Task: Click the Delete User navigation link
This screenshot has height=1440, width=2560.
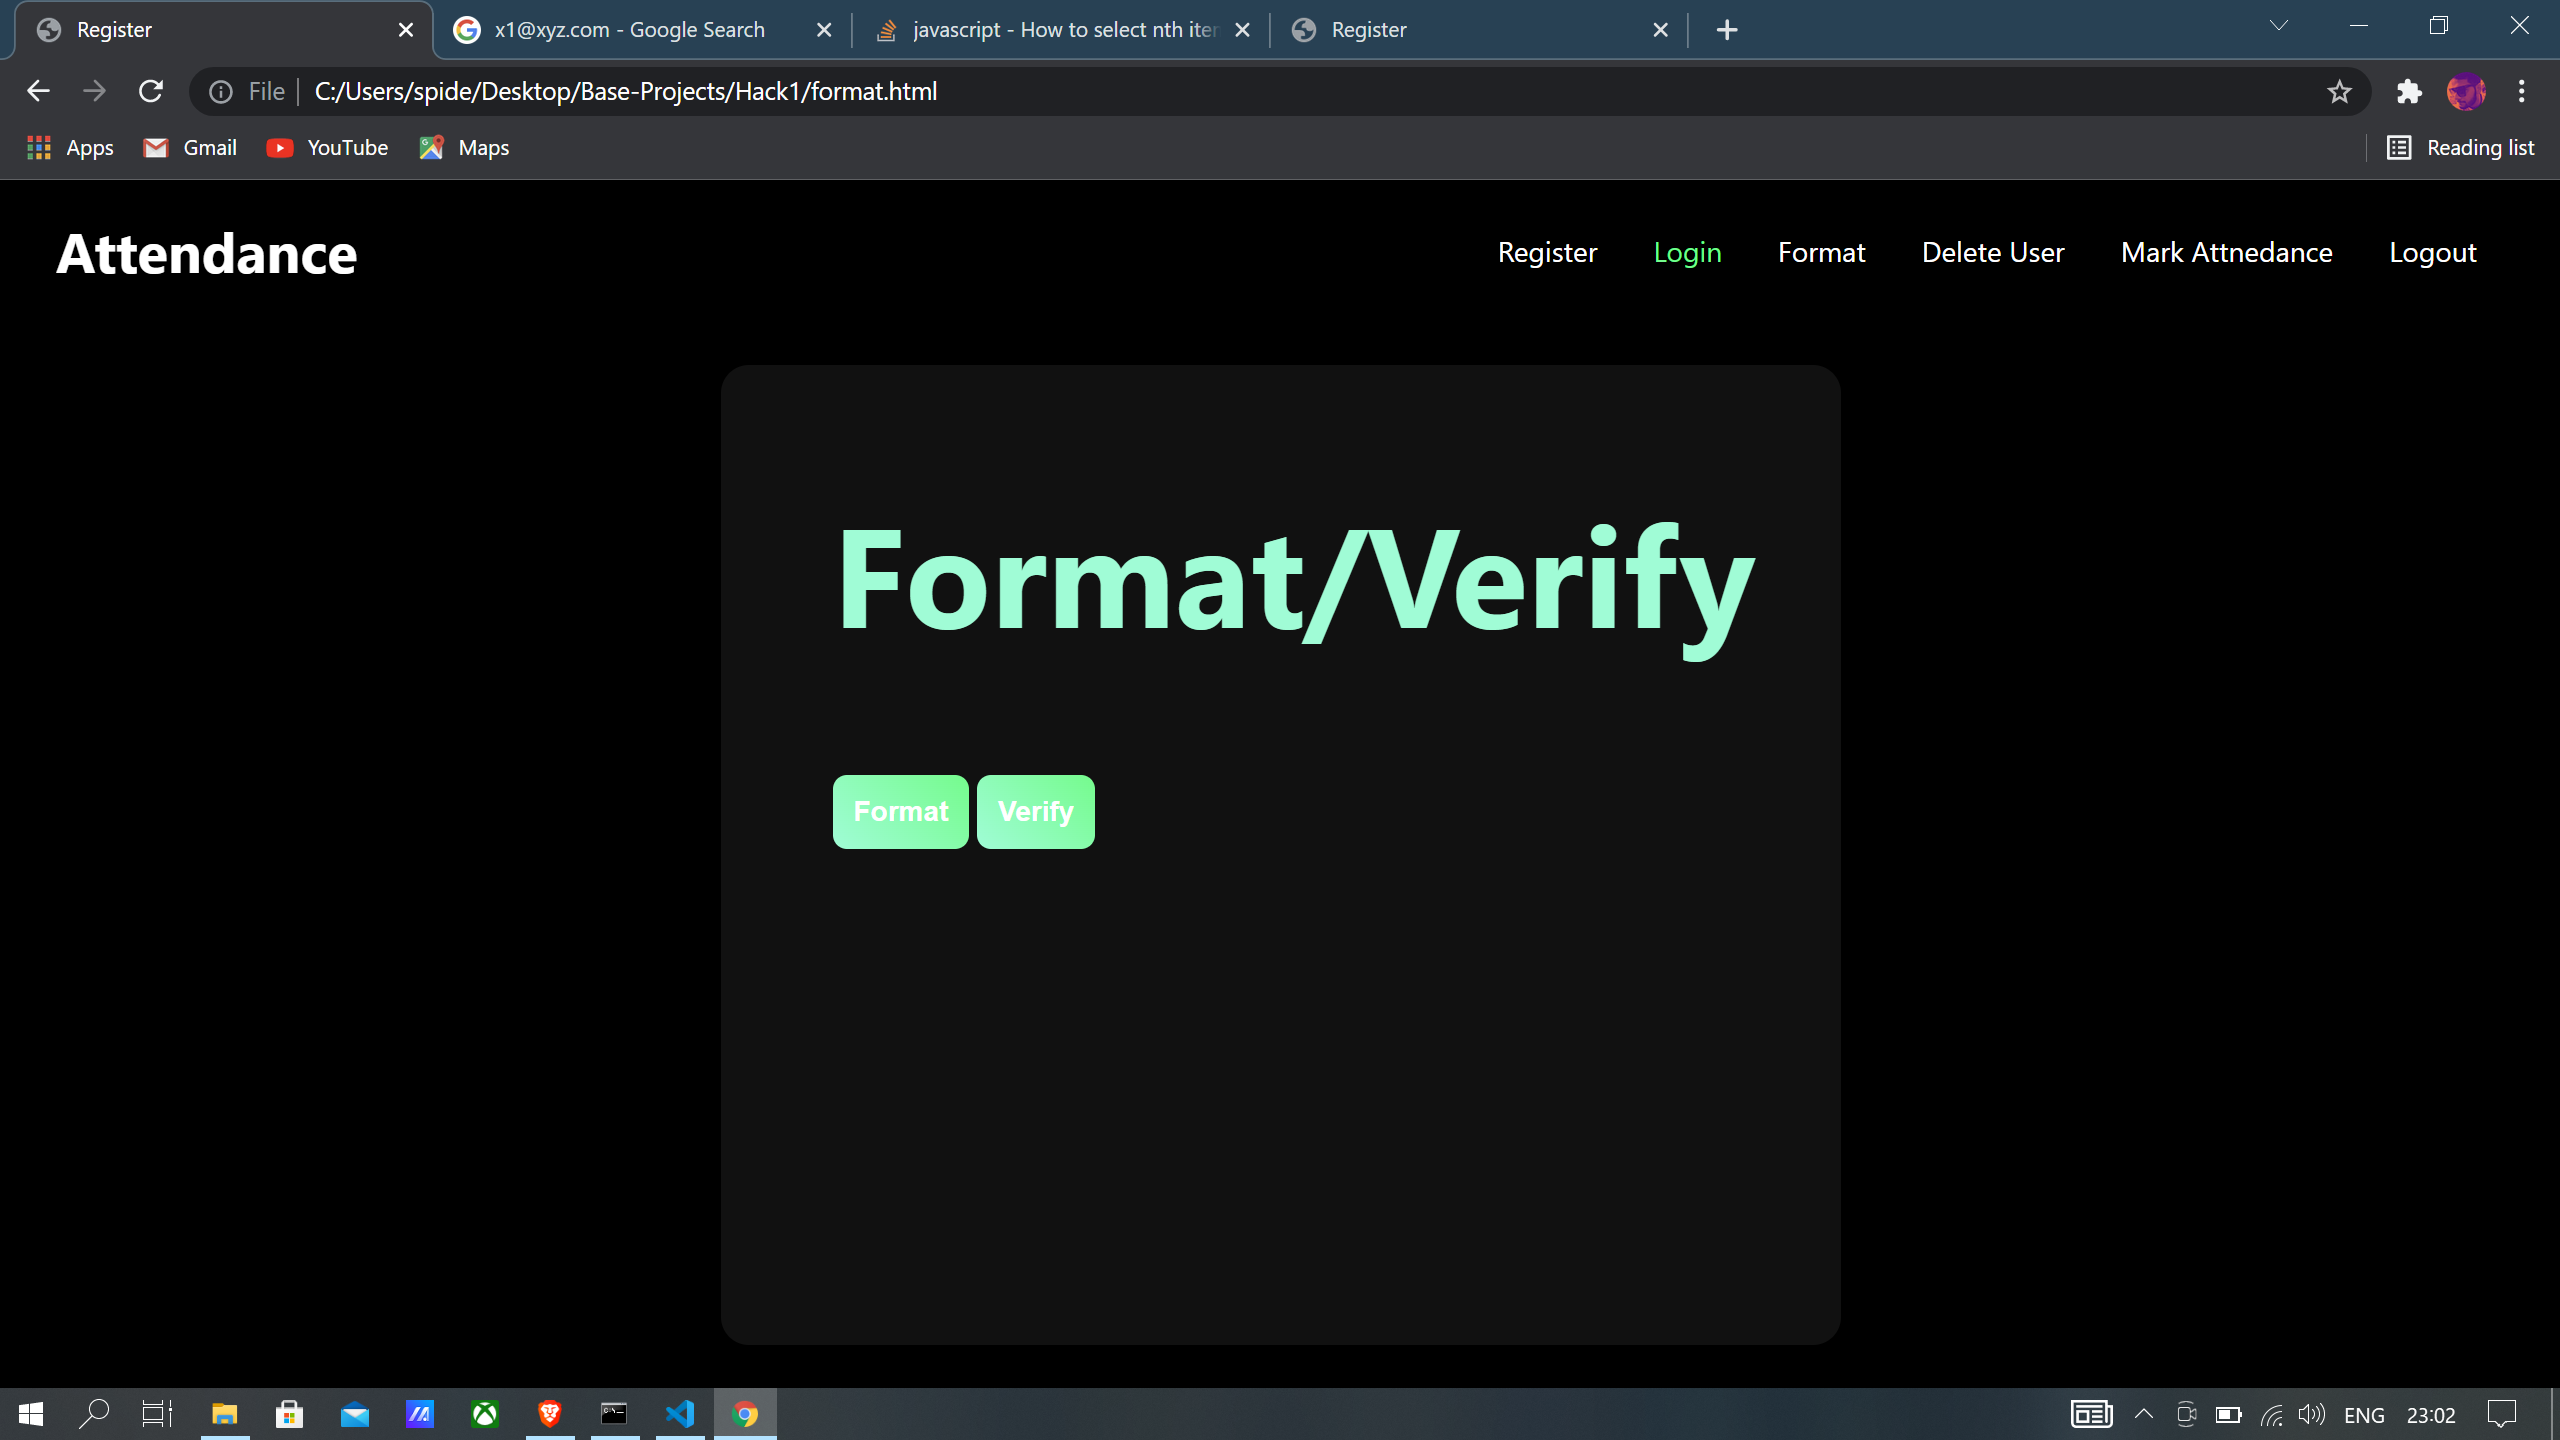Action: point(1992,251)
